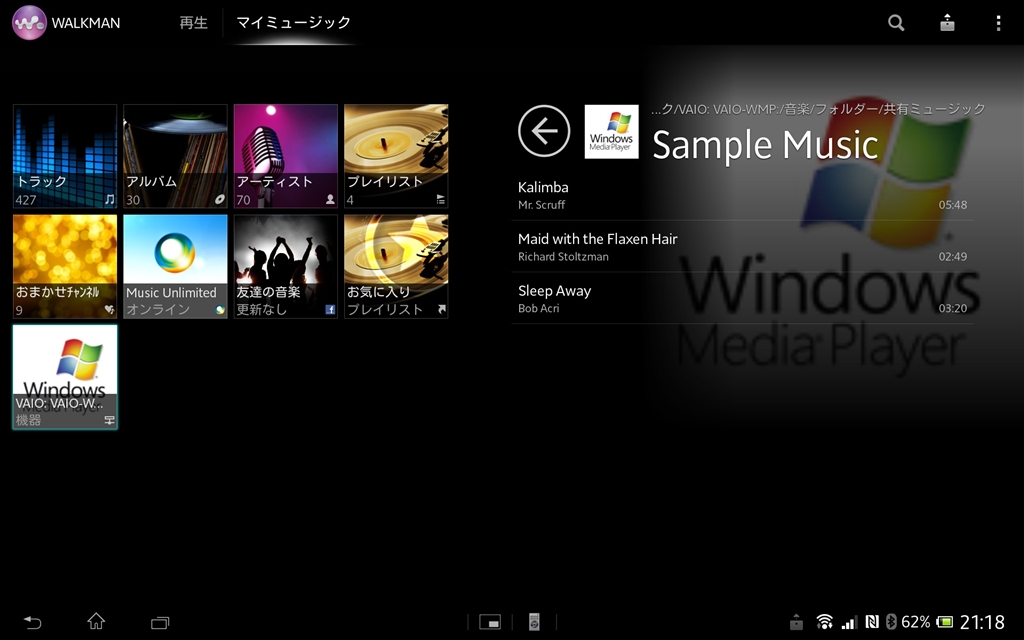Tap the Throw share icon in top bar
This screenshot has height=640, width=1024.
tap(947, 23)
